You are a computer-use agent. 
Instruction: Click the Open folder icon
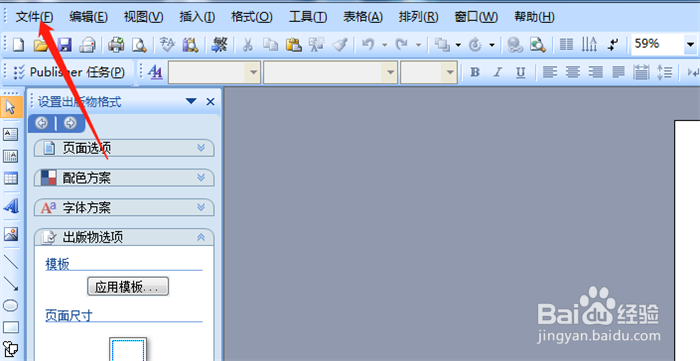(x=41, y=45)
